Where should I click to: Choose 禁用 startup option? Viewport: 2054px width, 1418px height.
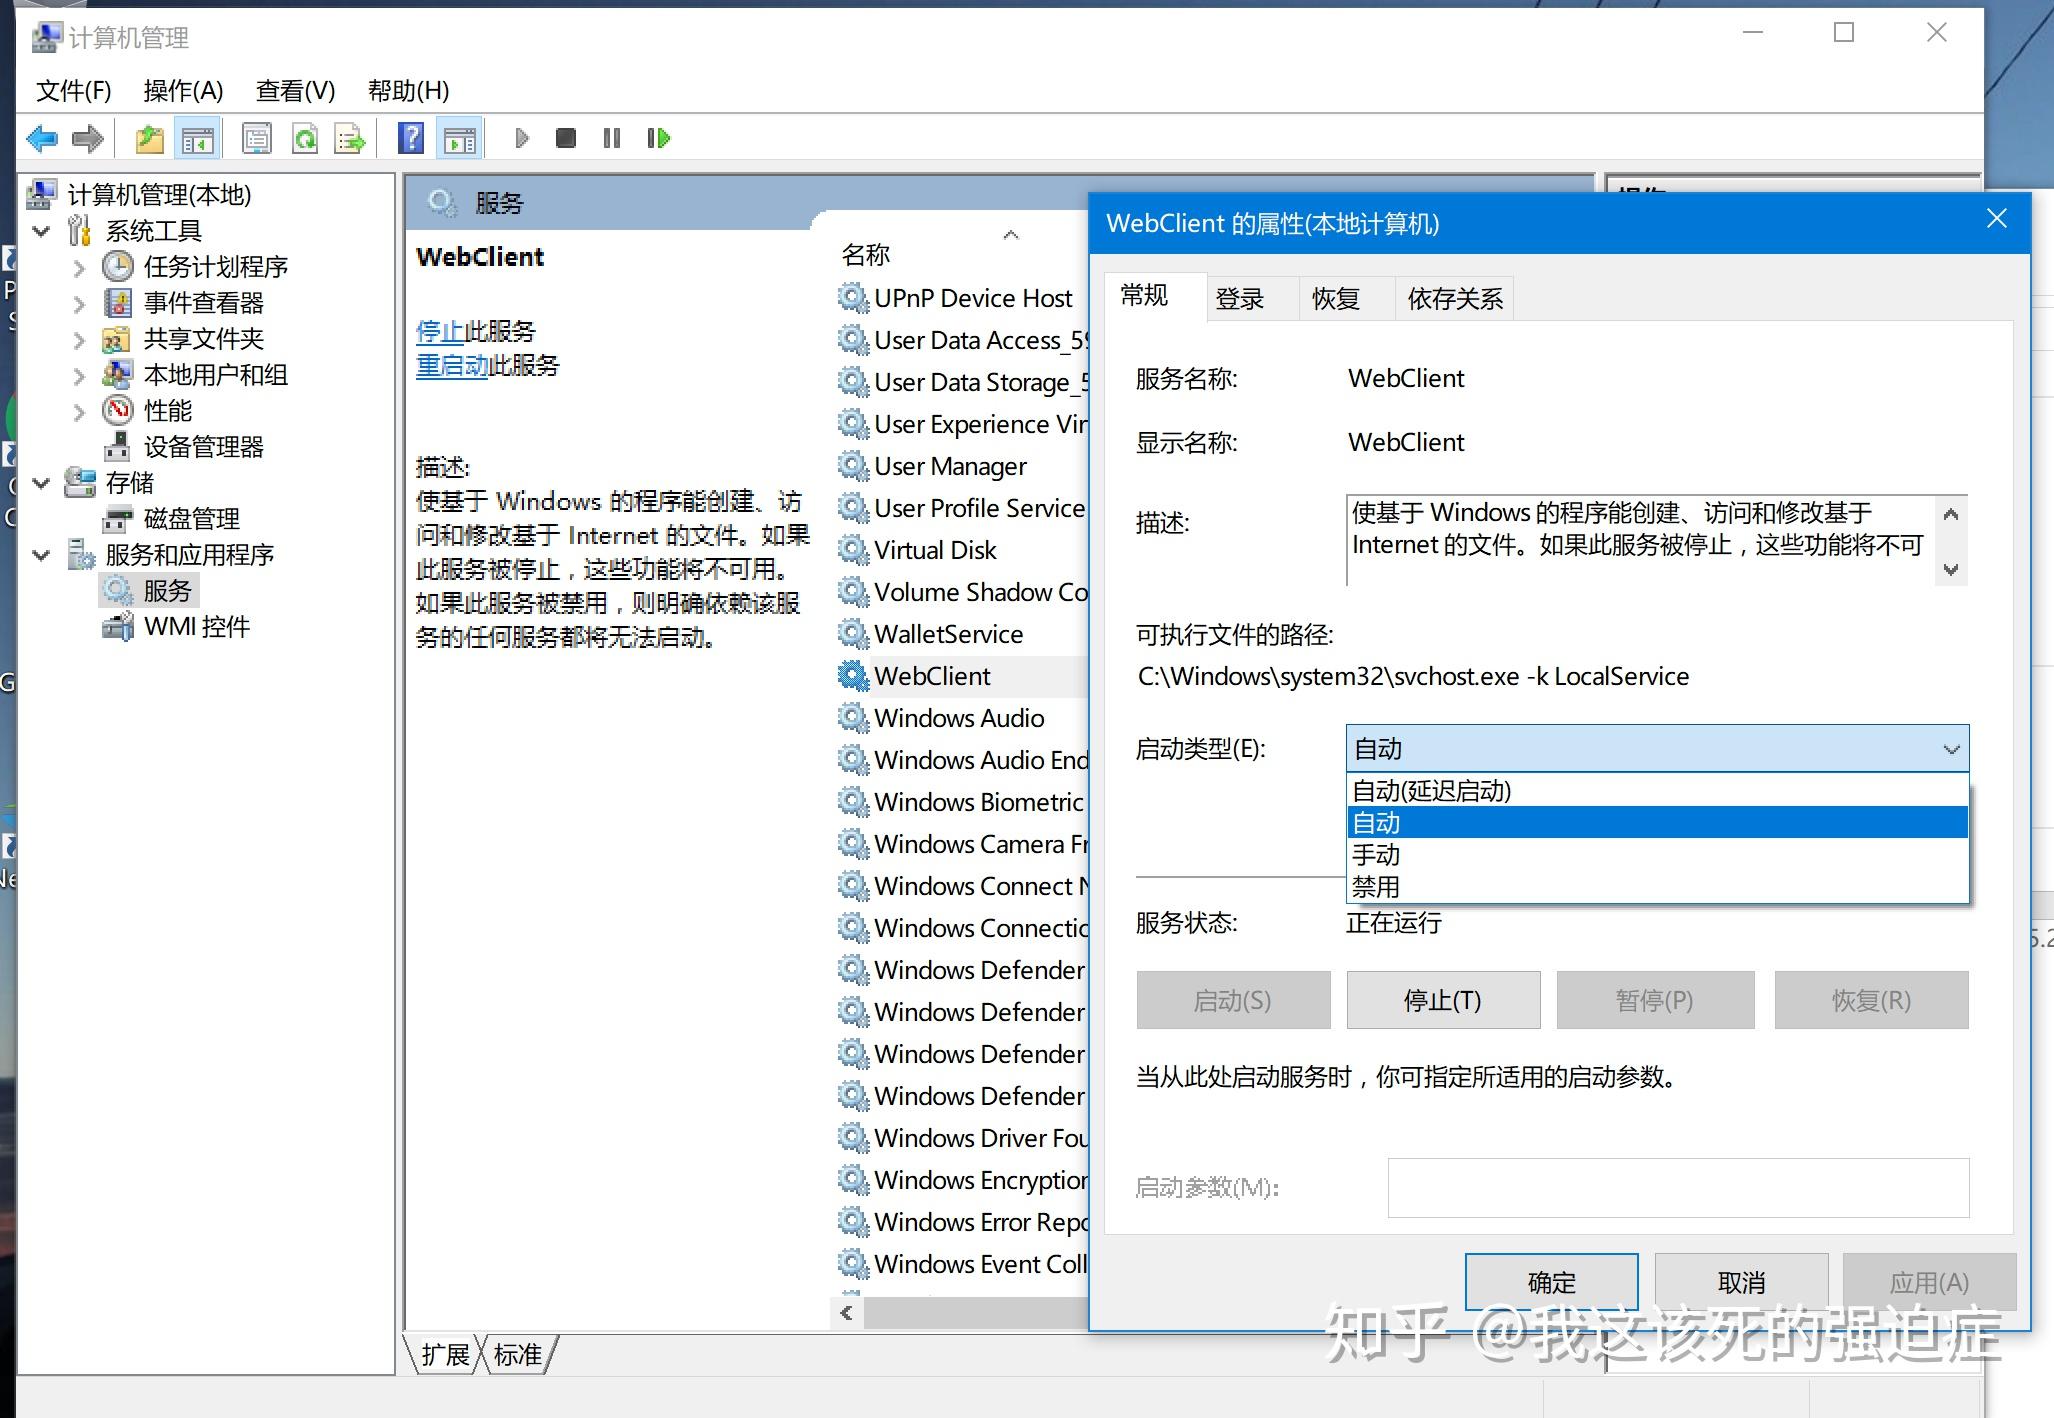(1657, 886)
